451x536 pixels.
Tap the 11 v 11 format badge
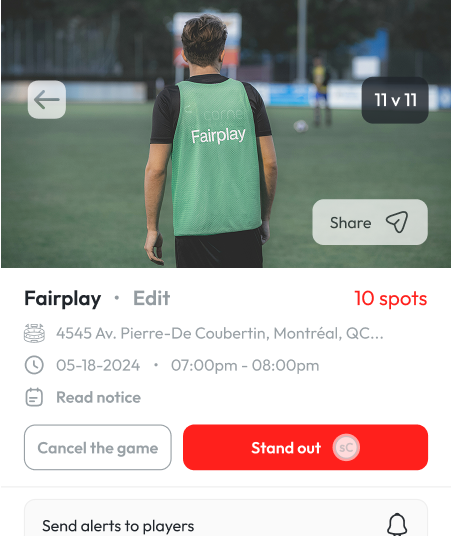tap(395, 100)
